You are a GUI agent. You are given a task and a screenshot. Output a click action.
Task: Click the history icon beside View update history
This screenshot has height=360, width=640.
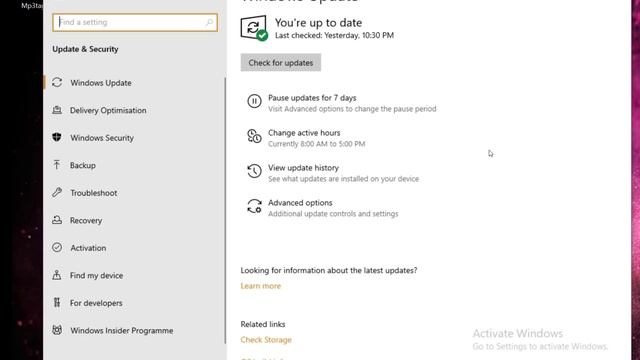254,171
